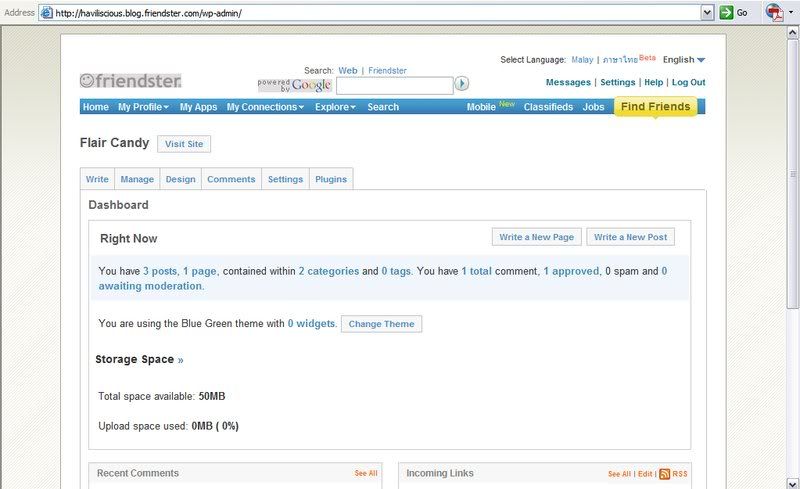Open Classifieds in navigation bar
The width and height of the screenshot is (800, 489).
click(548, 107)
